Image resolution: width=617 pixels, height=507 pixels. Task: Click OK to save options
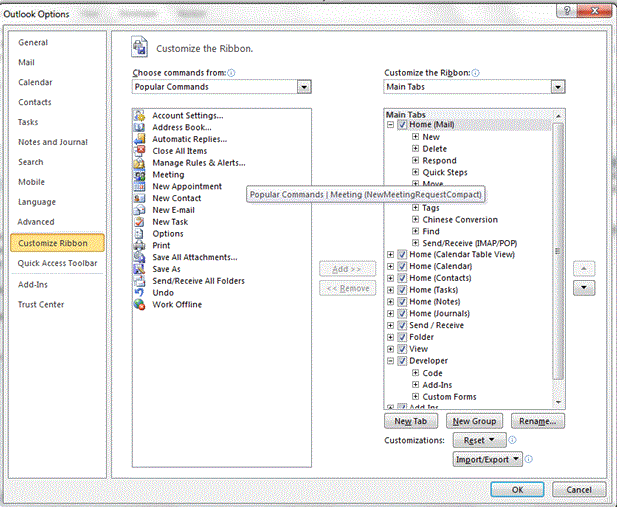(517, 490)
